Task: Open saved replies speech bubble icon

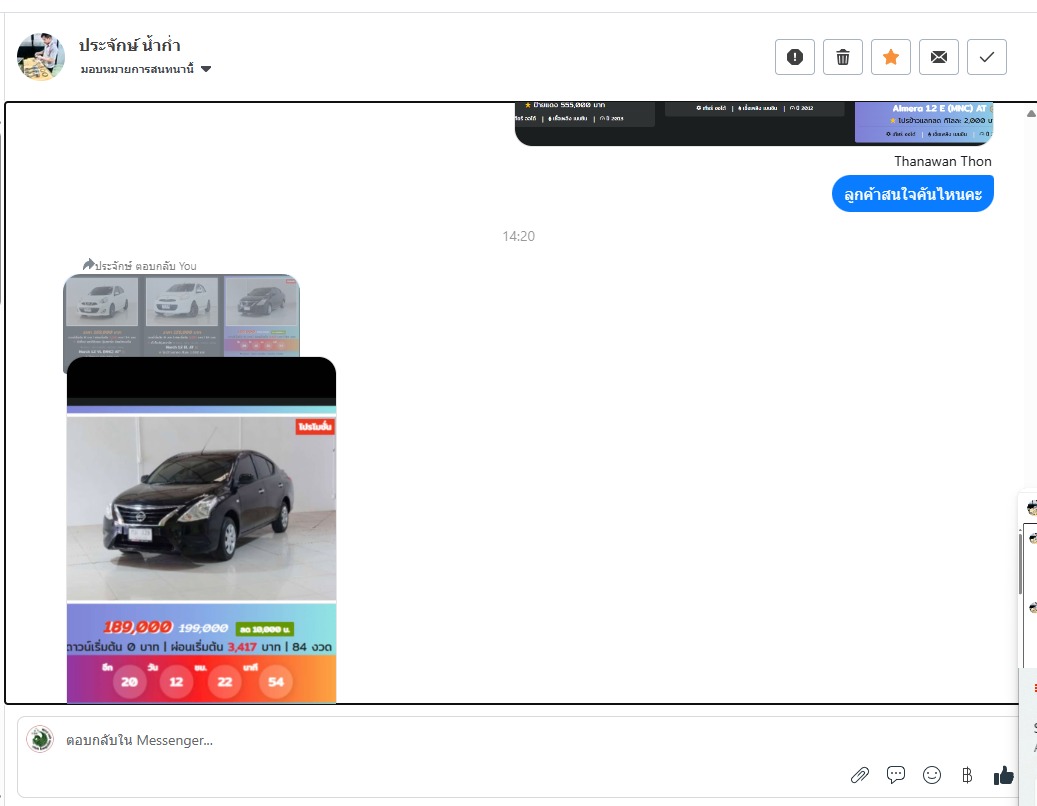Action: 896,775
